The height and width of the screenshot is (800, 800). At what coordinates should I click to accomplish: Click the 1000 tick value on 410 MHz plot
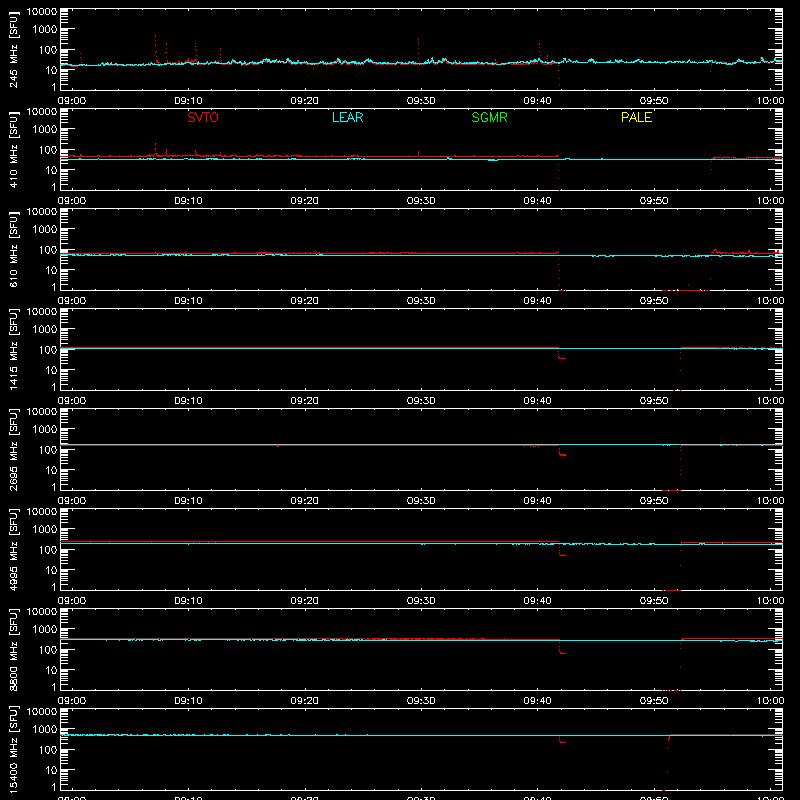pos(45,130)
